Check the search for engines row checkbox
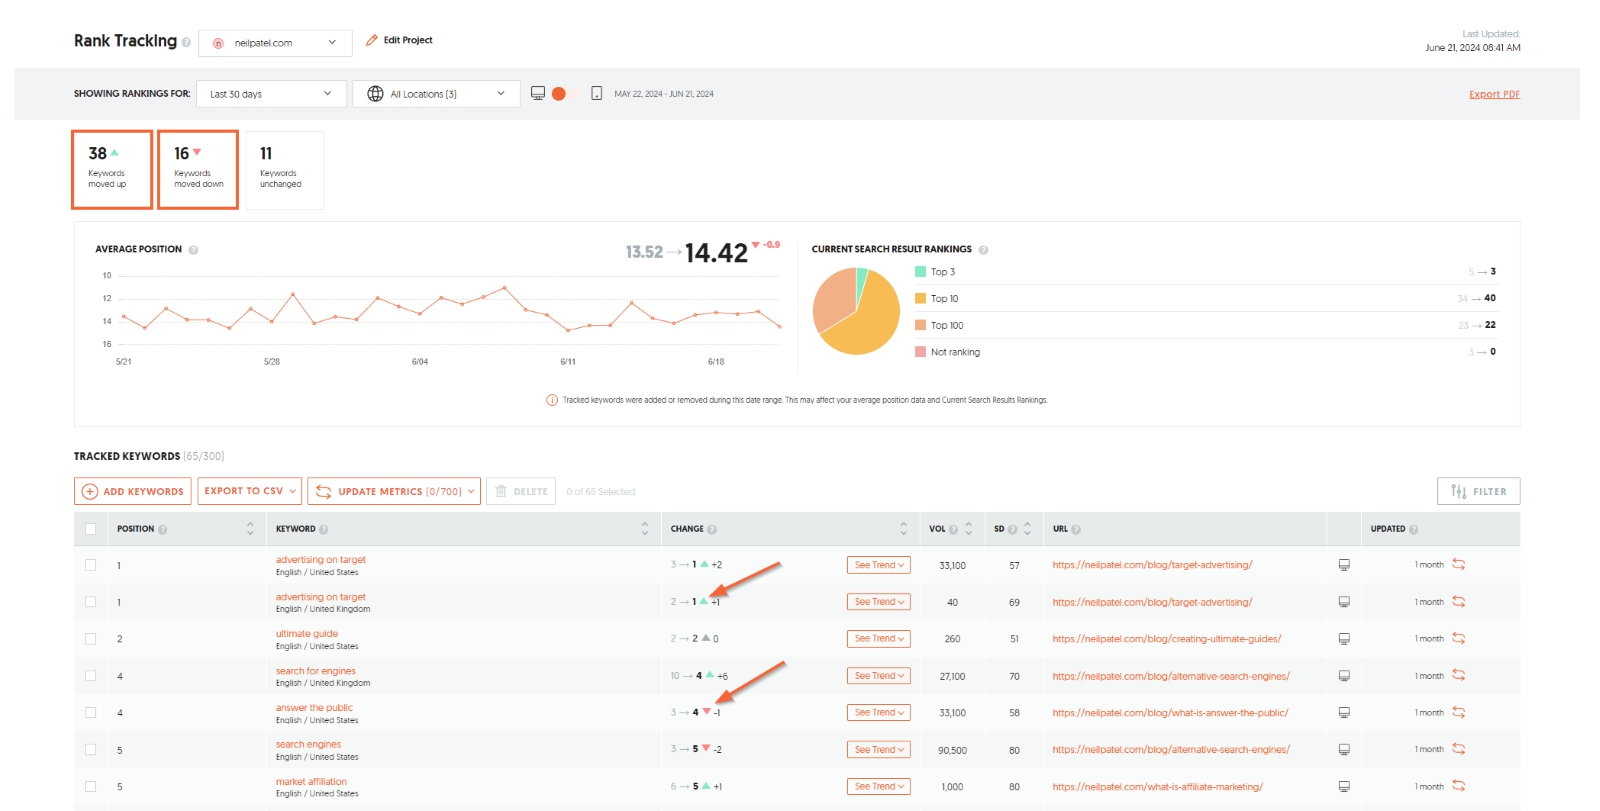1600x811 pixels. tap(91, 676)
